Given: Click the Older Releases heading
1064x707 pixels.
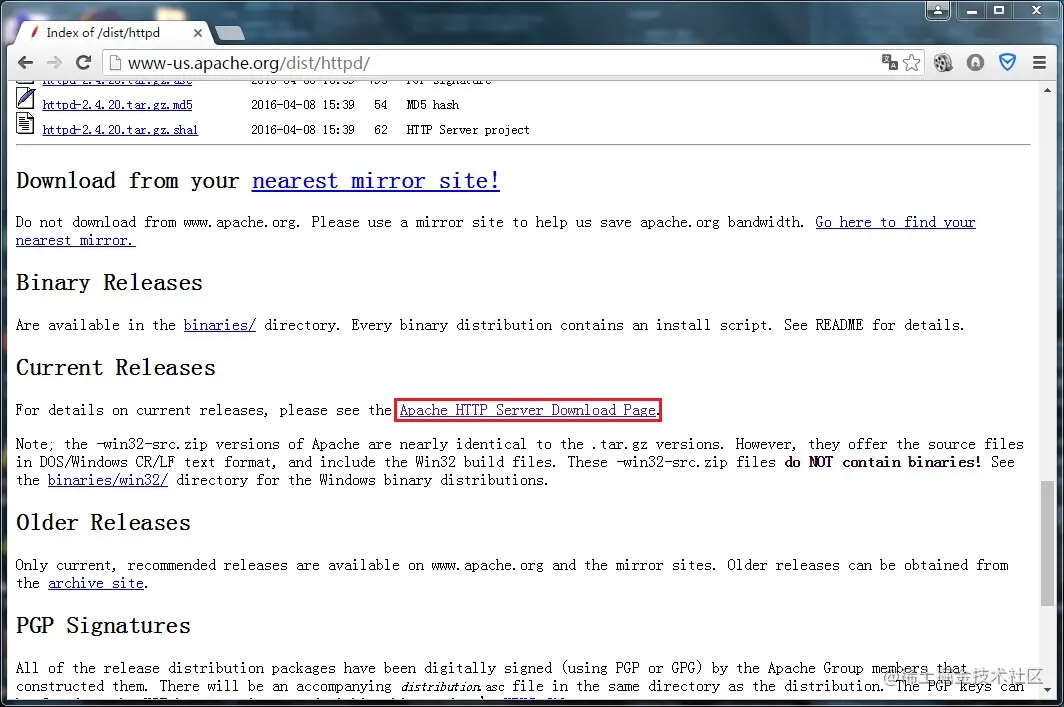Looking at the screenshot, I should pyautogui.click(x=103, y=522).
